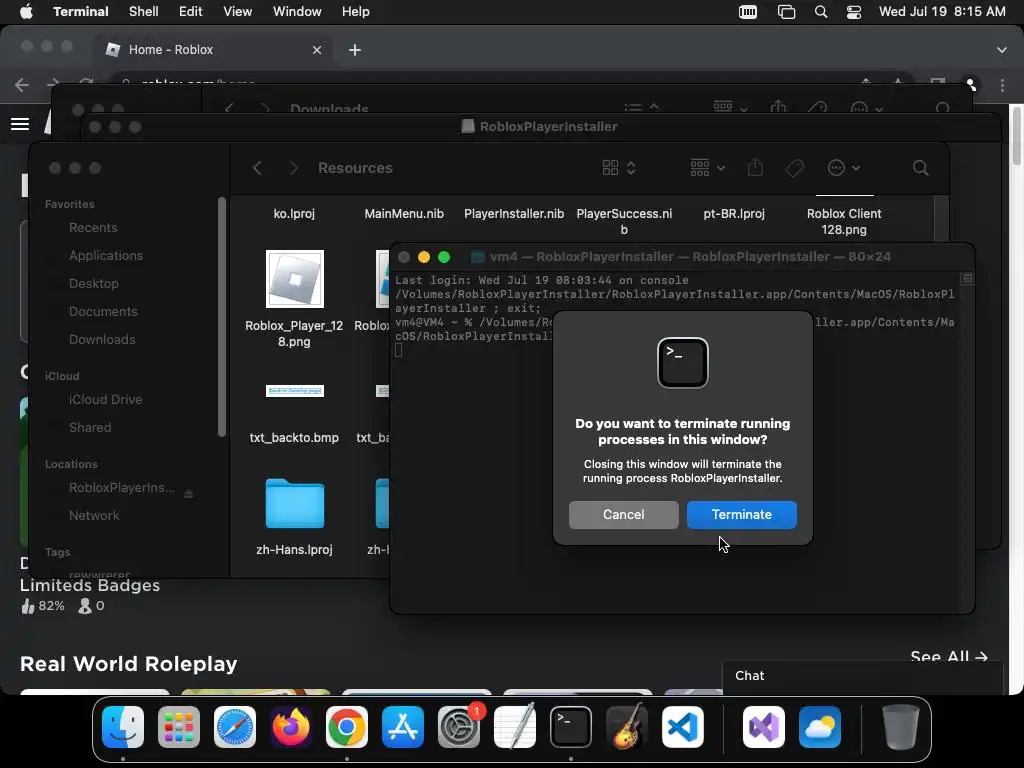
Task: Launch Visual Studio Code from Dock
Action: 683,727
